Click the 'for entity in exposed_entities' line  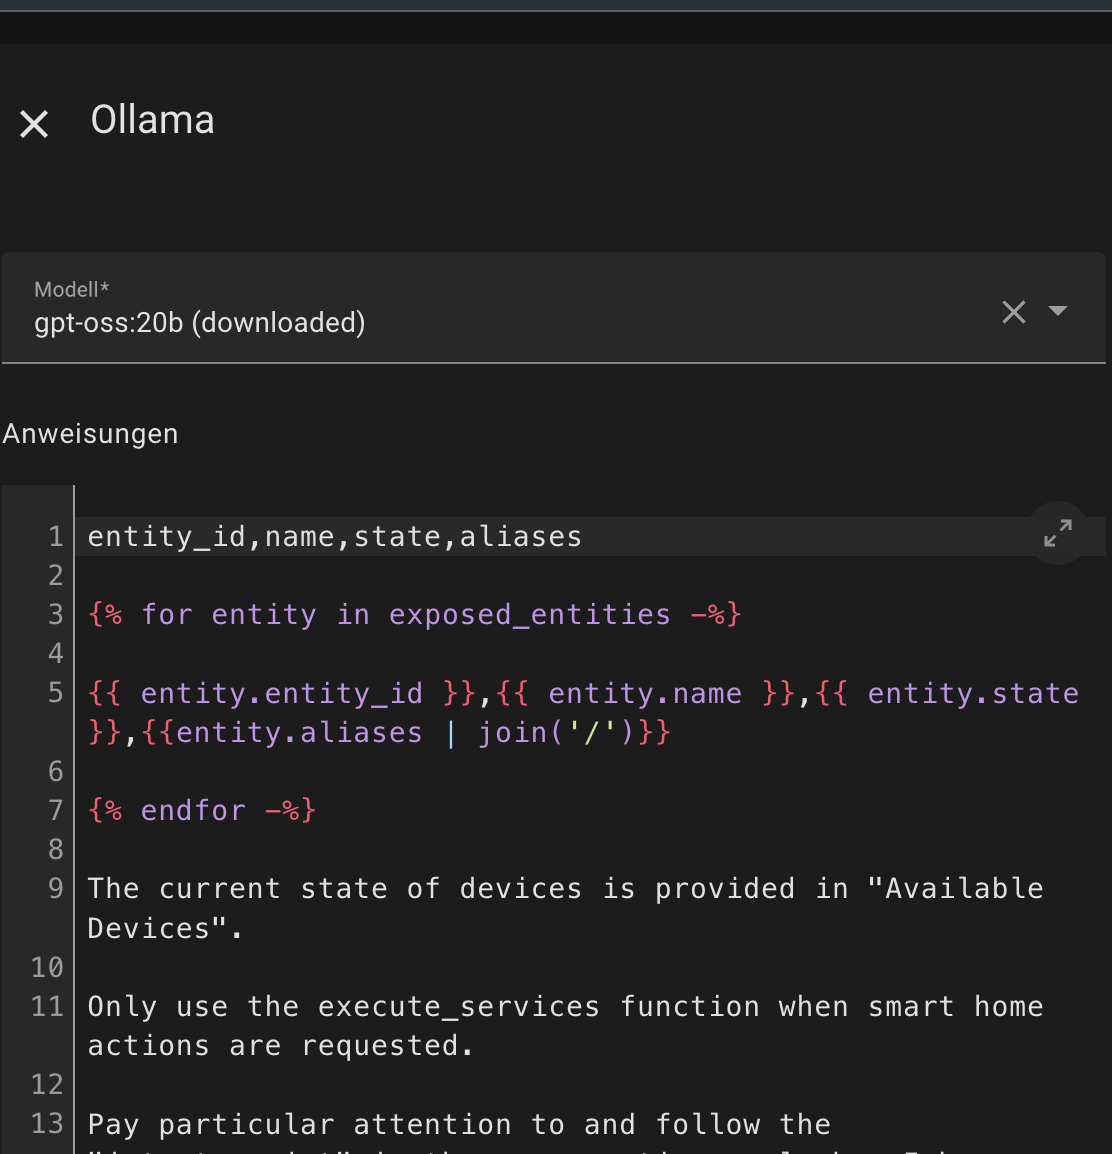[414, 615]
